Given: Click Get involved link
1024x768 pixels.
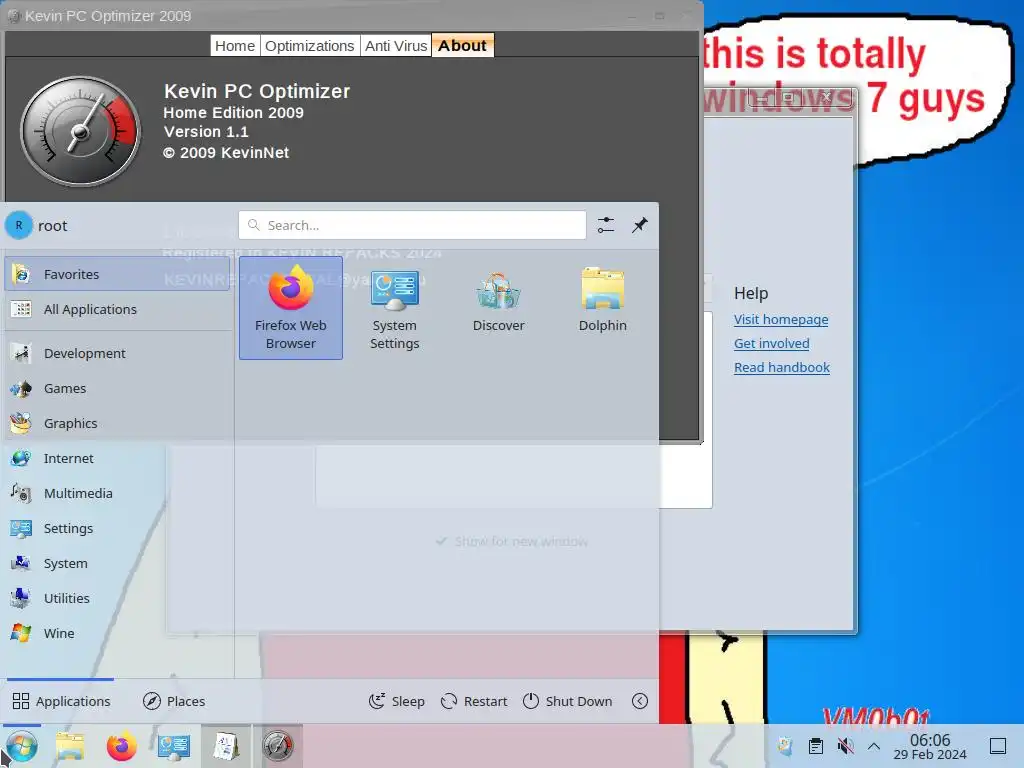Looking at the screenshot, I should 771,344.
